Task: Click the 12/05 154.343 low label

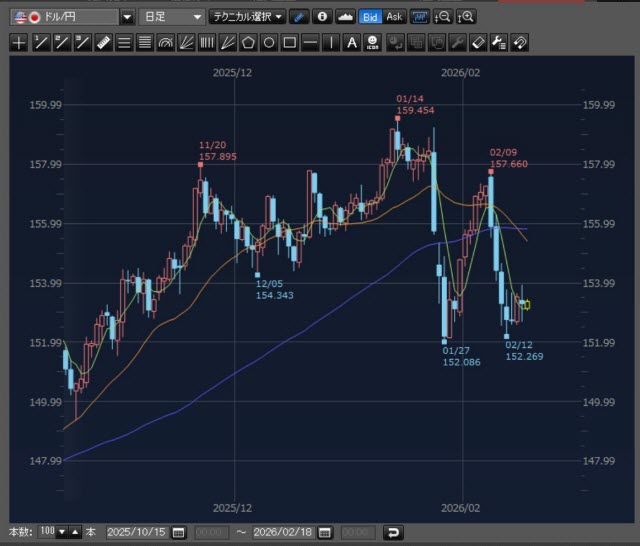Action: 274,289
